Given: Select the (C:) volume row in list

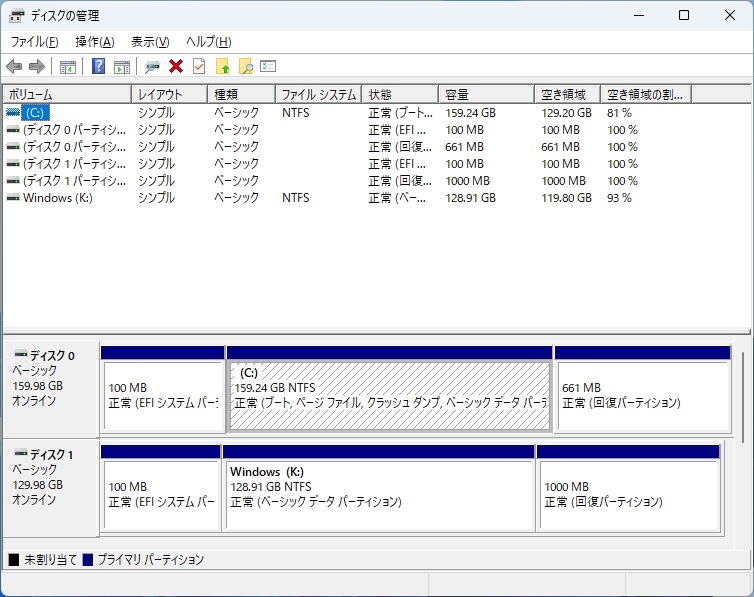Looking at the screenshot, I should click(35, 113).
